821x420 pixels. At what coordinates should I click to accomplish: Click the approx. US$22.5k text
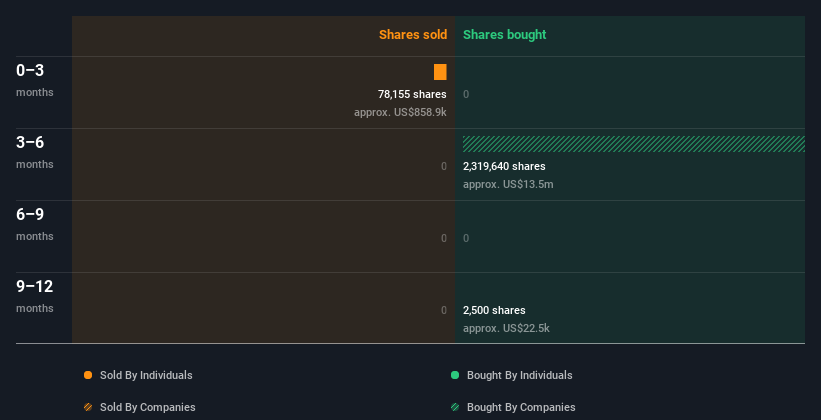(x=506, y=328)
